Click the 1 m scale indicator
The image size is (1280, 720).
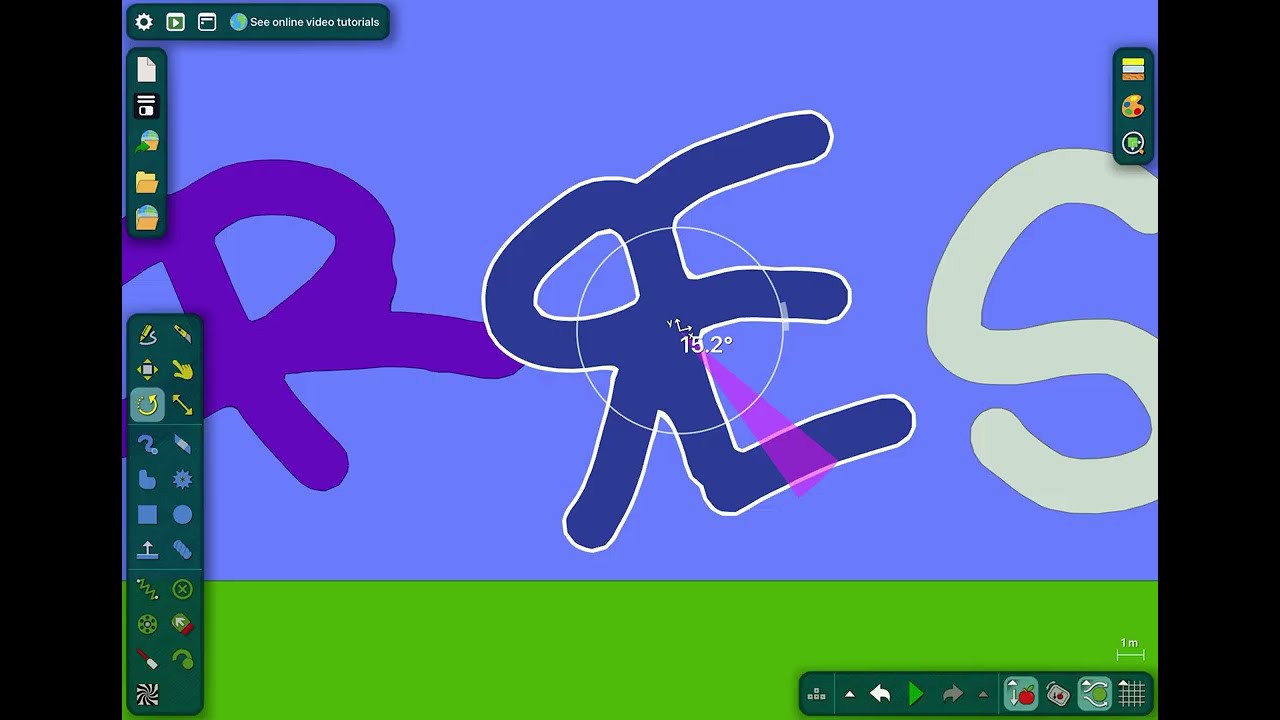(1130, 649)
